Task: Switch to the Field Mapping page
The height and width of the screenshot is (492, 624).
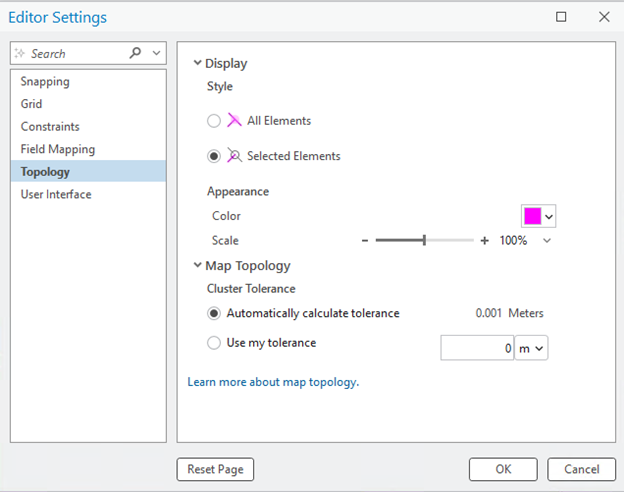Action: (x=58, y=149)
